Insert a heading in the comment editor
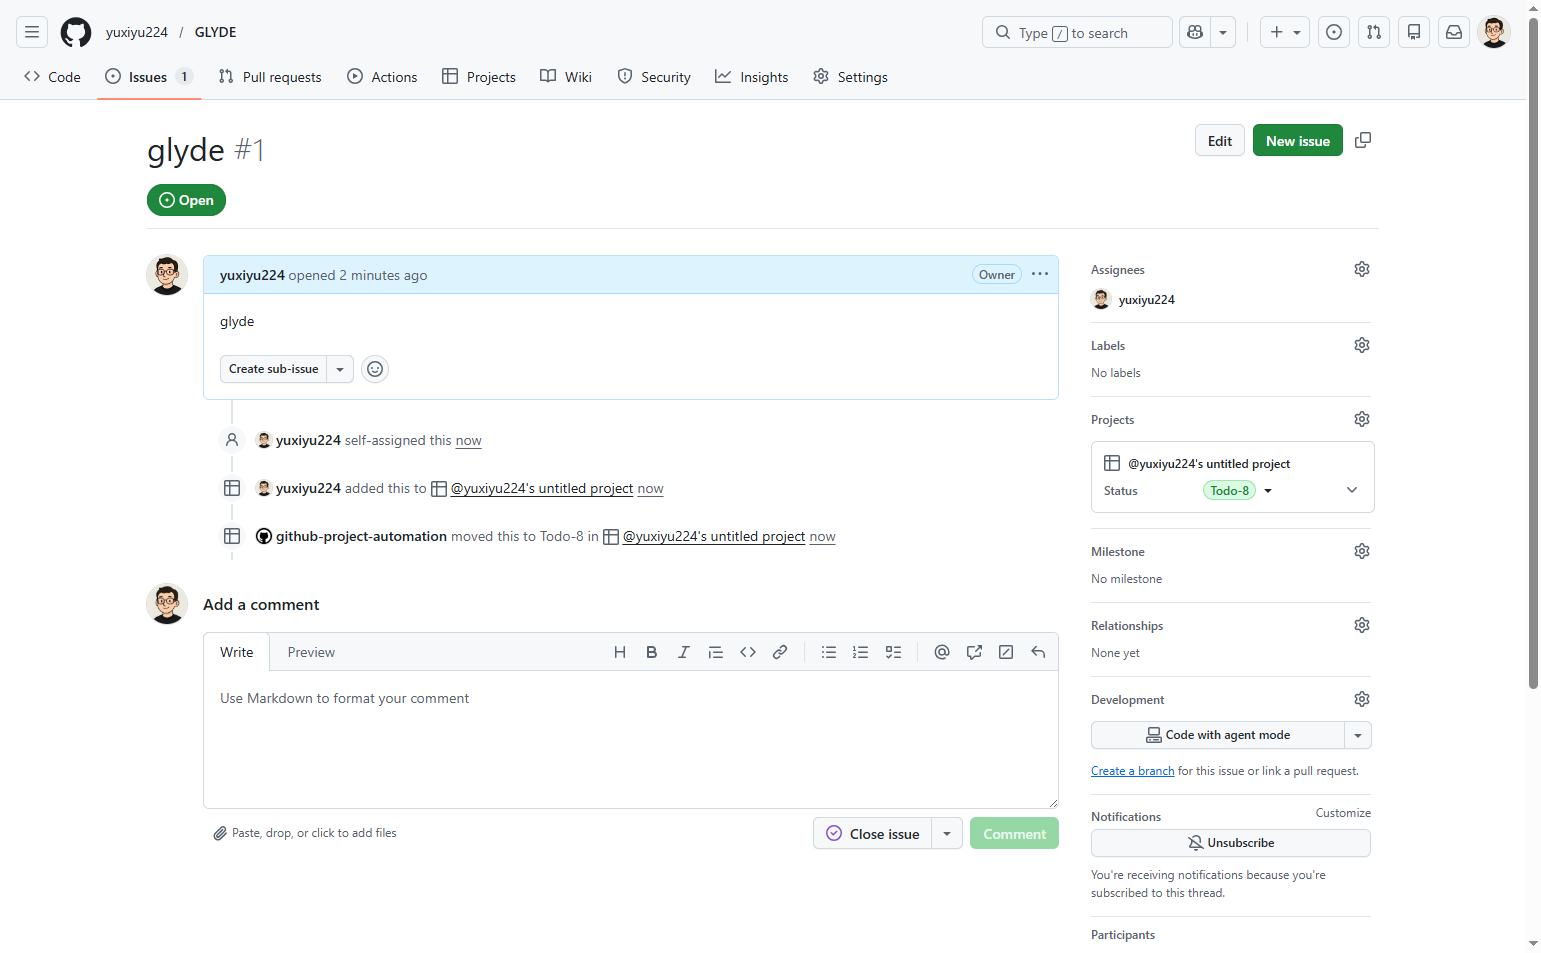This screenshot has width=1541, height=953. [620, 652]
